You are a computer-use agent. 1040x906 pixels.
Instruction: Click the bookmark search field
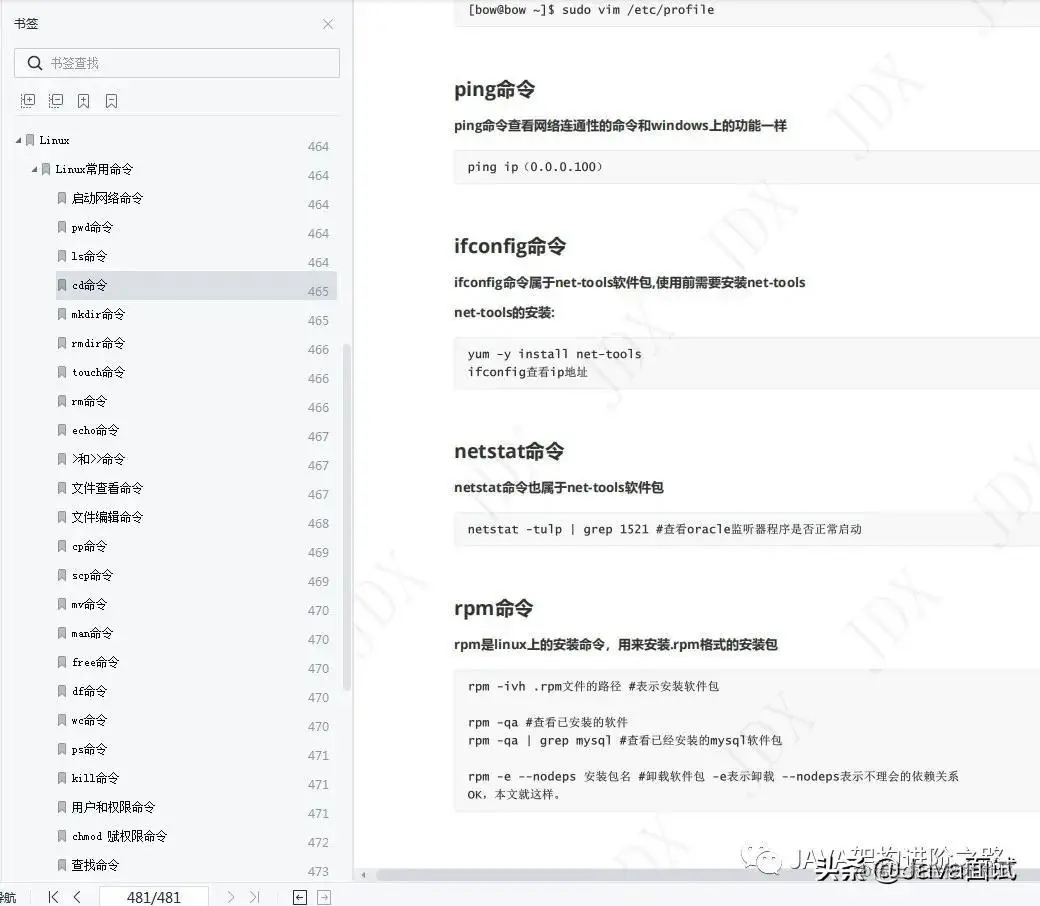pyautogui.click(x=176, y=63)
